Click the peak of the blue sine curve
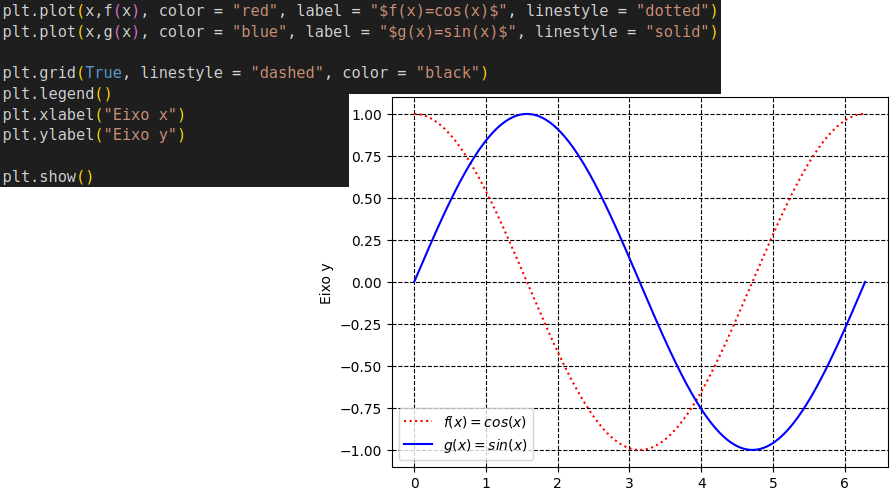The width and height of the screenshot is (894, 489). [527, 114]
